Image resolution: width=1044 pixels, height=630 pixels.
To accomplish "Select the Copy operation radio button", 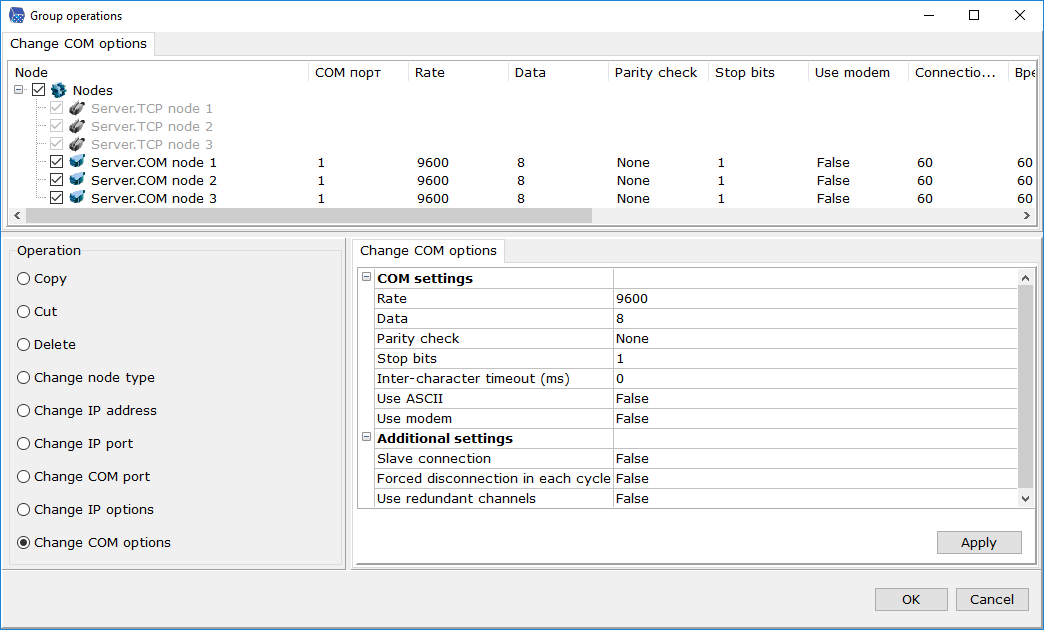I will 24,278.
